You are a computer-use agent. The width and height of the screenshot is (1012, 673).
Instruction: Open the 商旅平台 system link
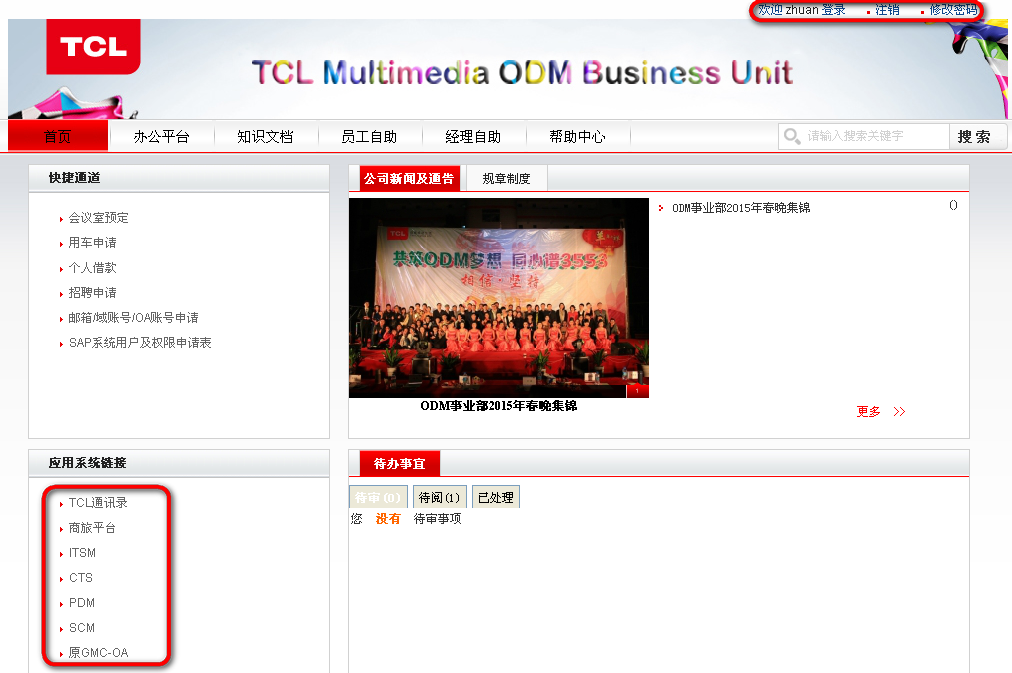92,528
